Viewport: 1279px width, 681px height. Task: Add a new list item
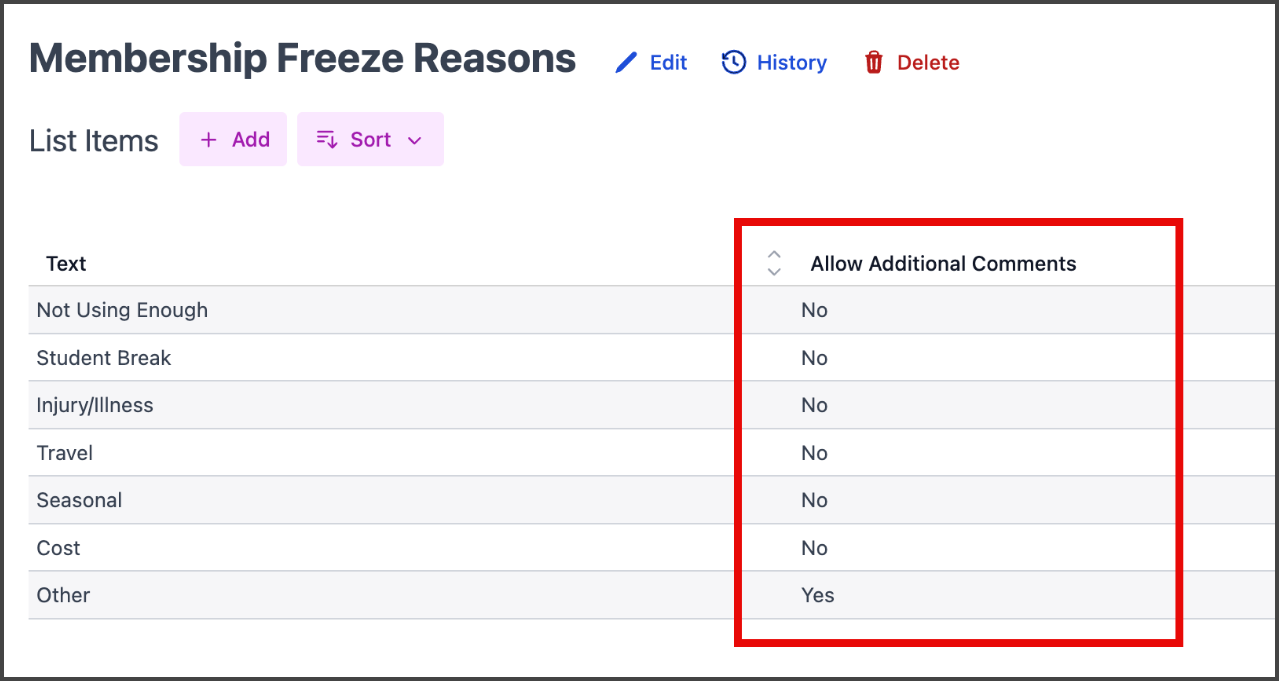point(233,139)
